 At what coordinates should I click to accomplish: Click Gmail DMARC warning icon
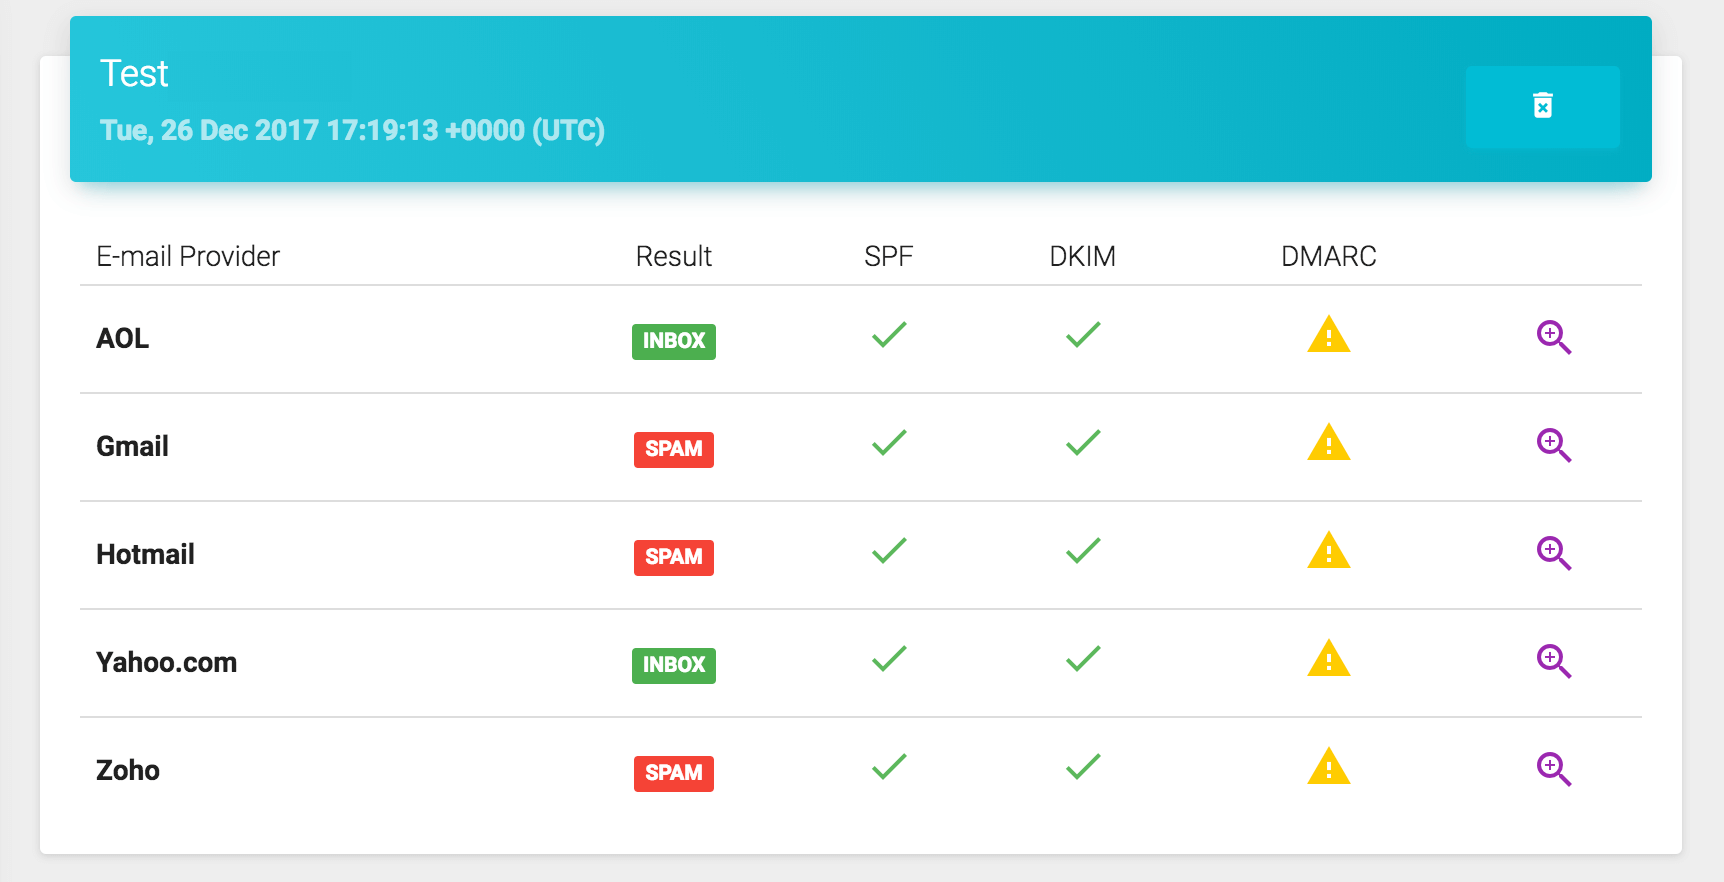(x=1328, y=444)
